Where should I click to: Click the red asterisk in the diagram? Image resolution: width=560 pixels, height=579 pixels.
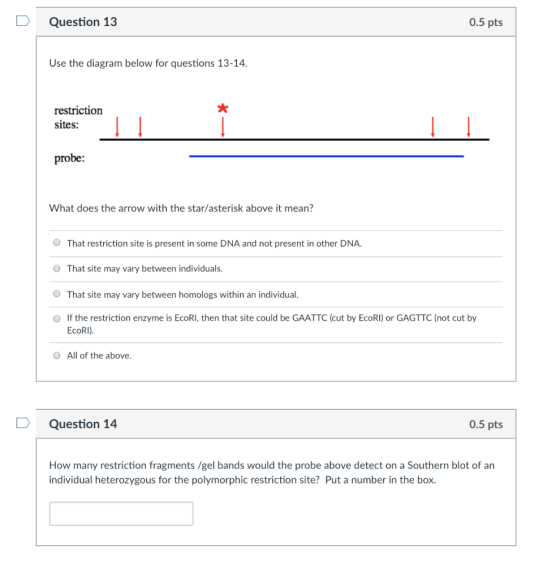[x=223, y=108]
